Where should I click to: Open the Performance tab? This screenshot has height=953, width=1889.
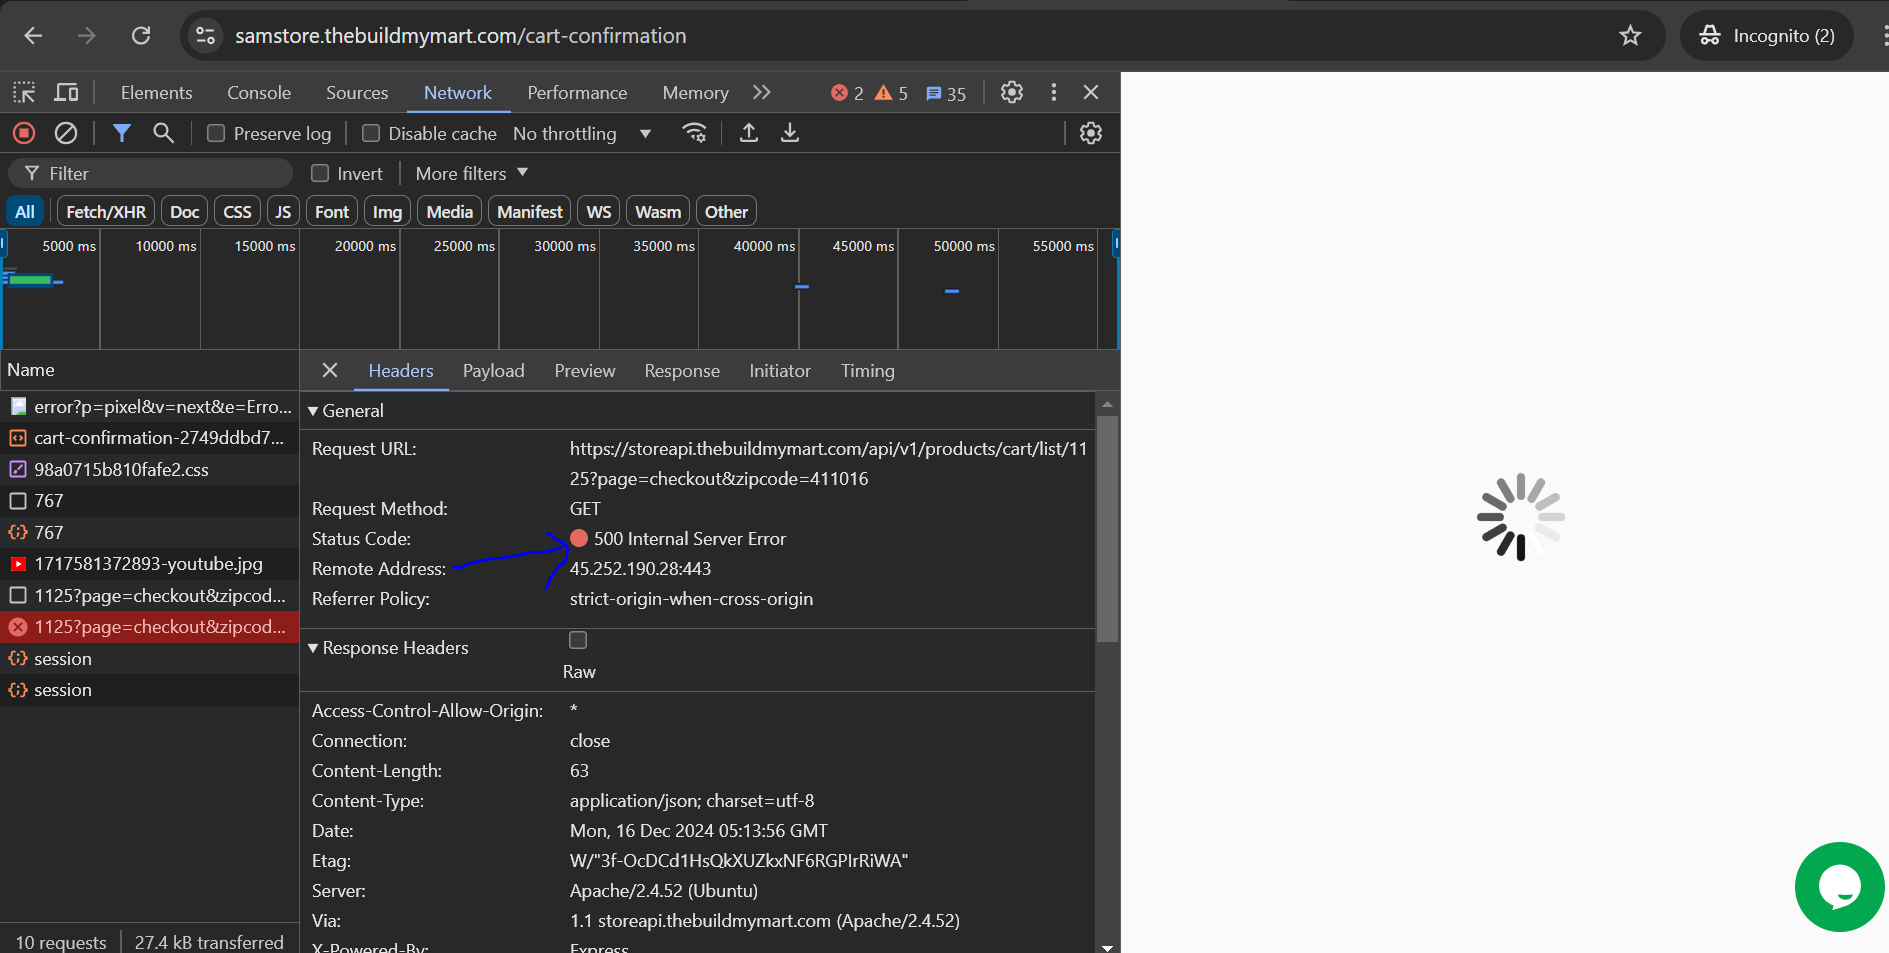577,92
